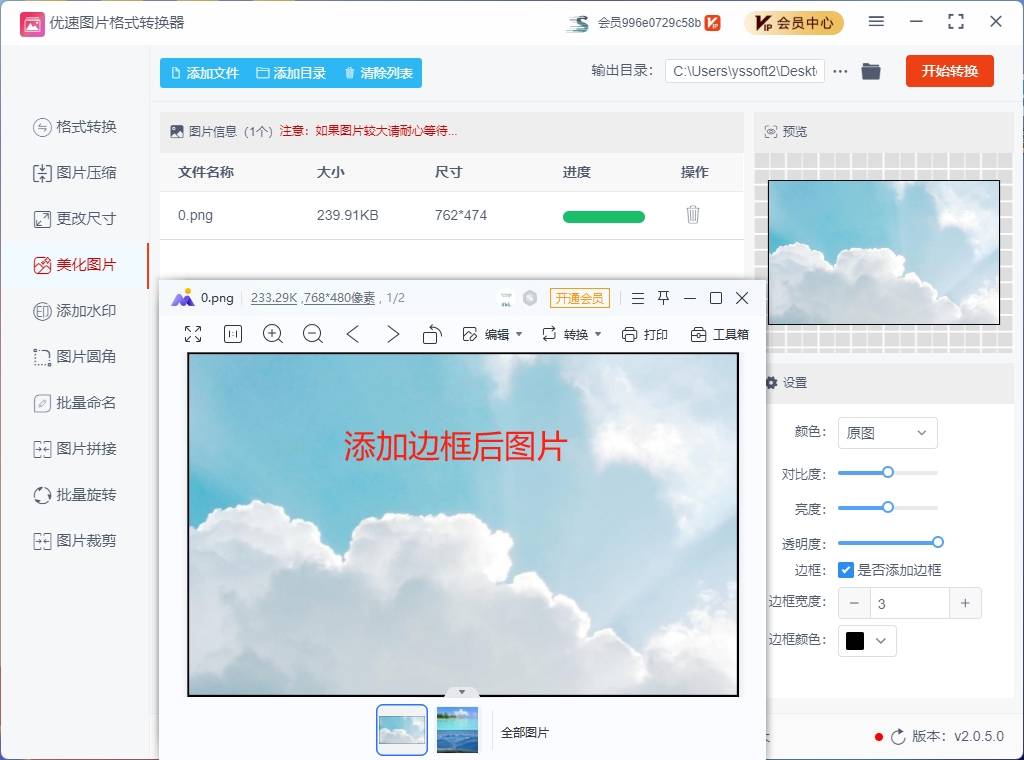Screen dimensions: 1024x760
Task: Open the 更改尺寸 resize tool
Action: (x=75, y=219)
